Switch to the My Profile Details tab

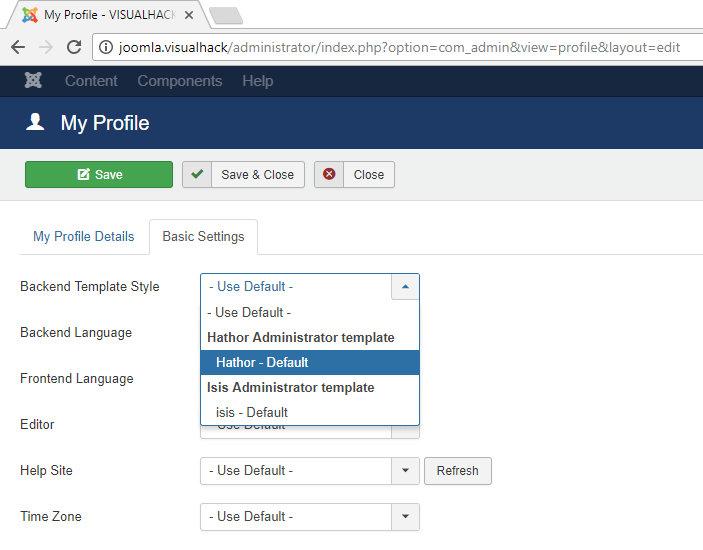[84, 237]
